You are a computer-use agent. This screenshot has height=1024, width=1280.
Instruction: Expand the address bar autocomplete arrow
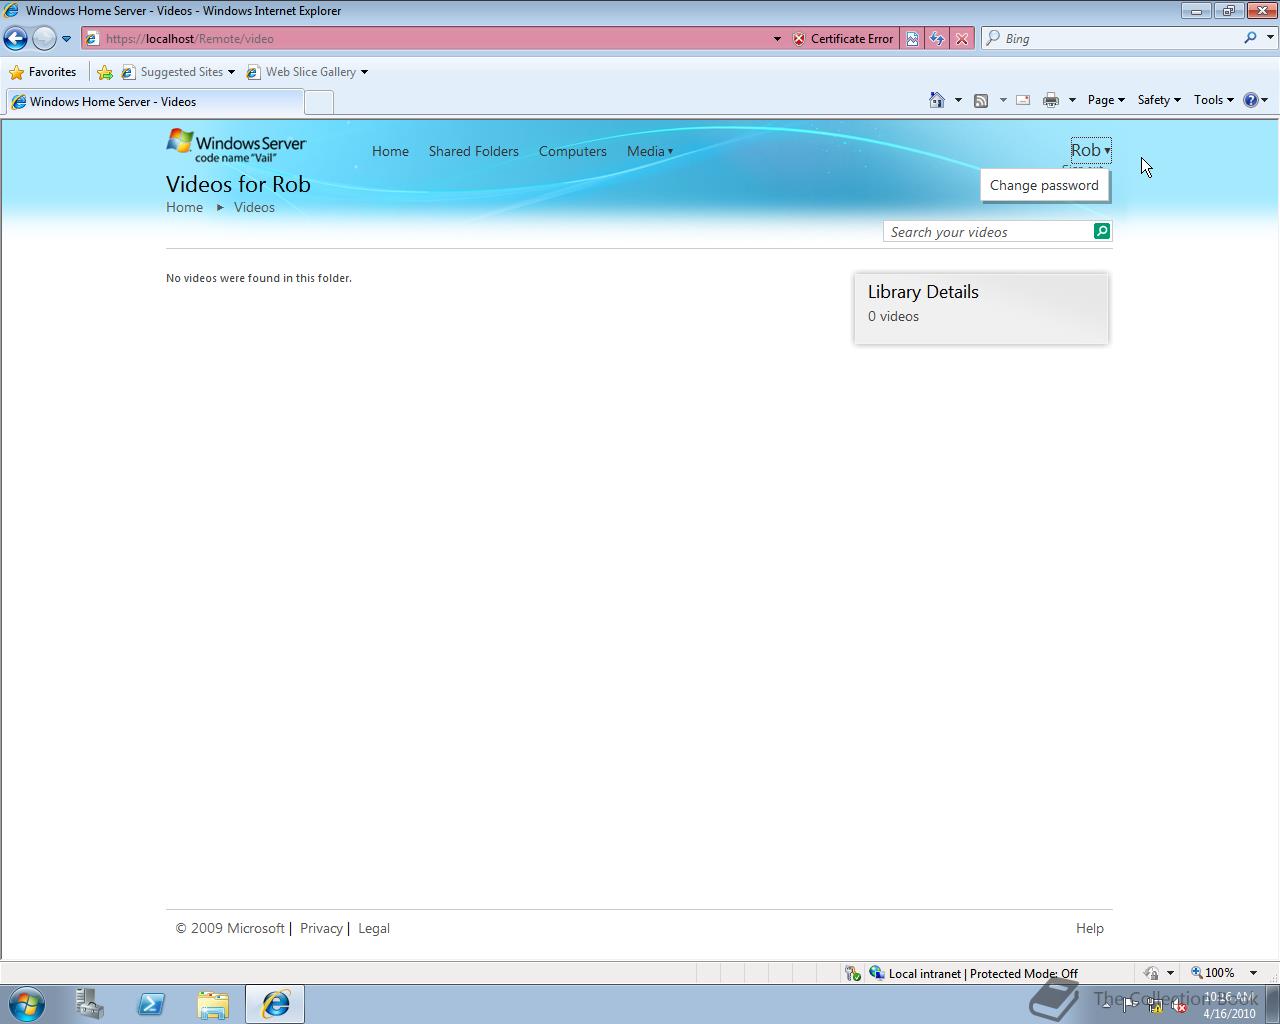(777, 39)
